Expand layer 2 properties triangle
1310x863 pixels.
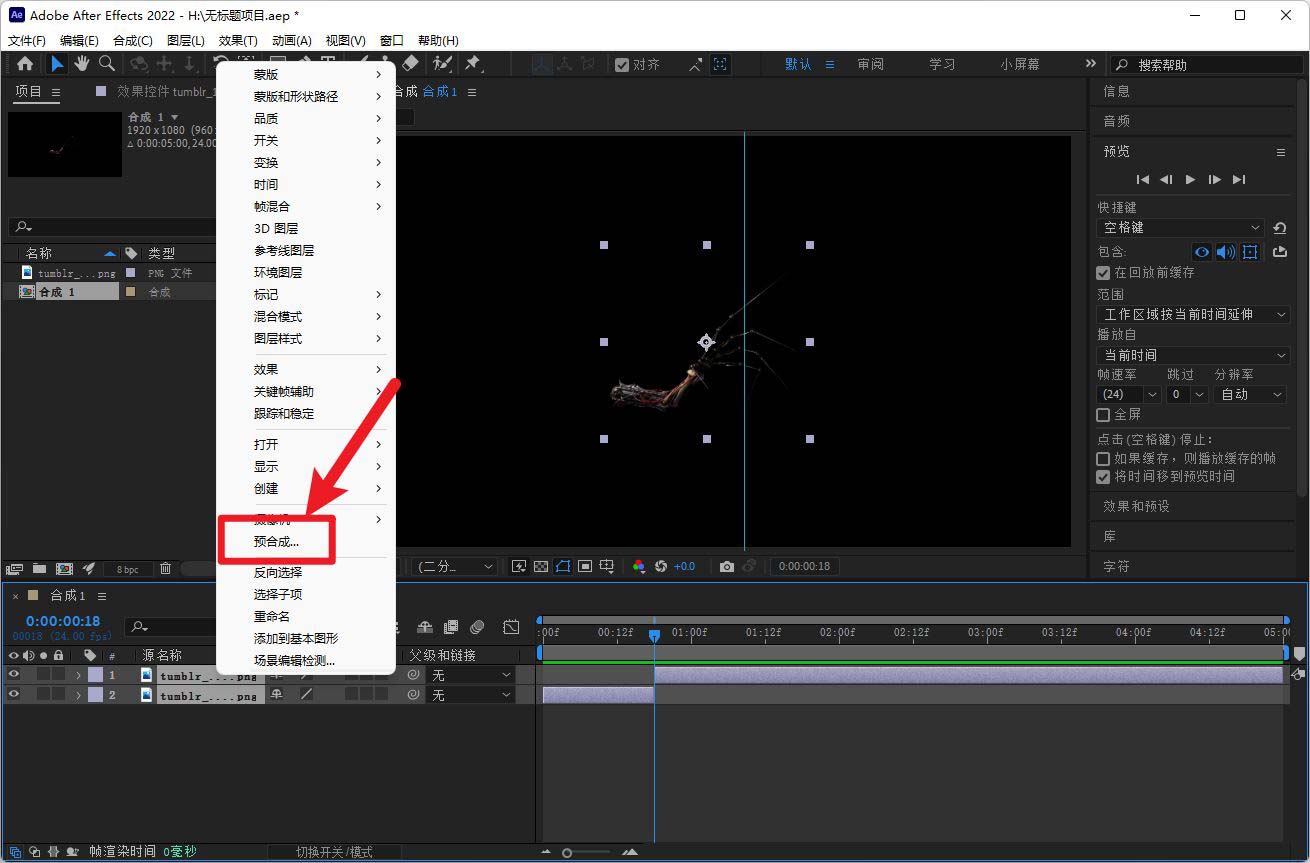[x=78, y=695]
